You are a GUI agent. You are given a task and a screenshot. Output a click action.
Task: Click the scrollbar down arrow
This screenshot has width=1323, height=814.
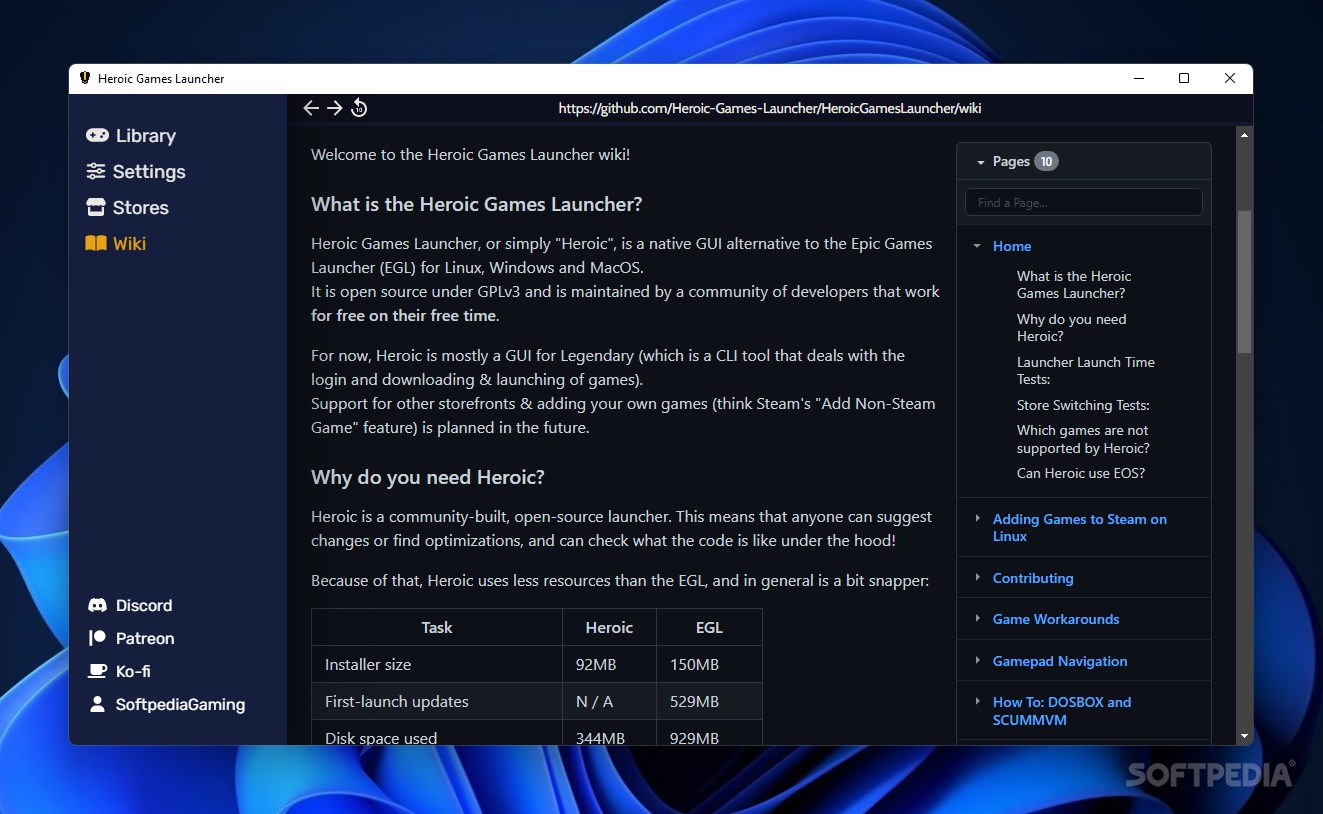point(1244,736)
